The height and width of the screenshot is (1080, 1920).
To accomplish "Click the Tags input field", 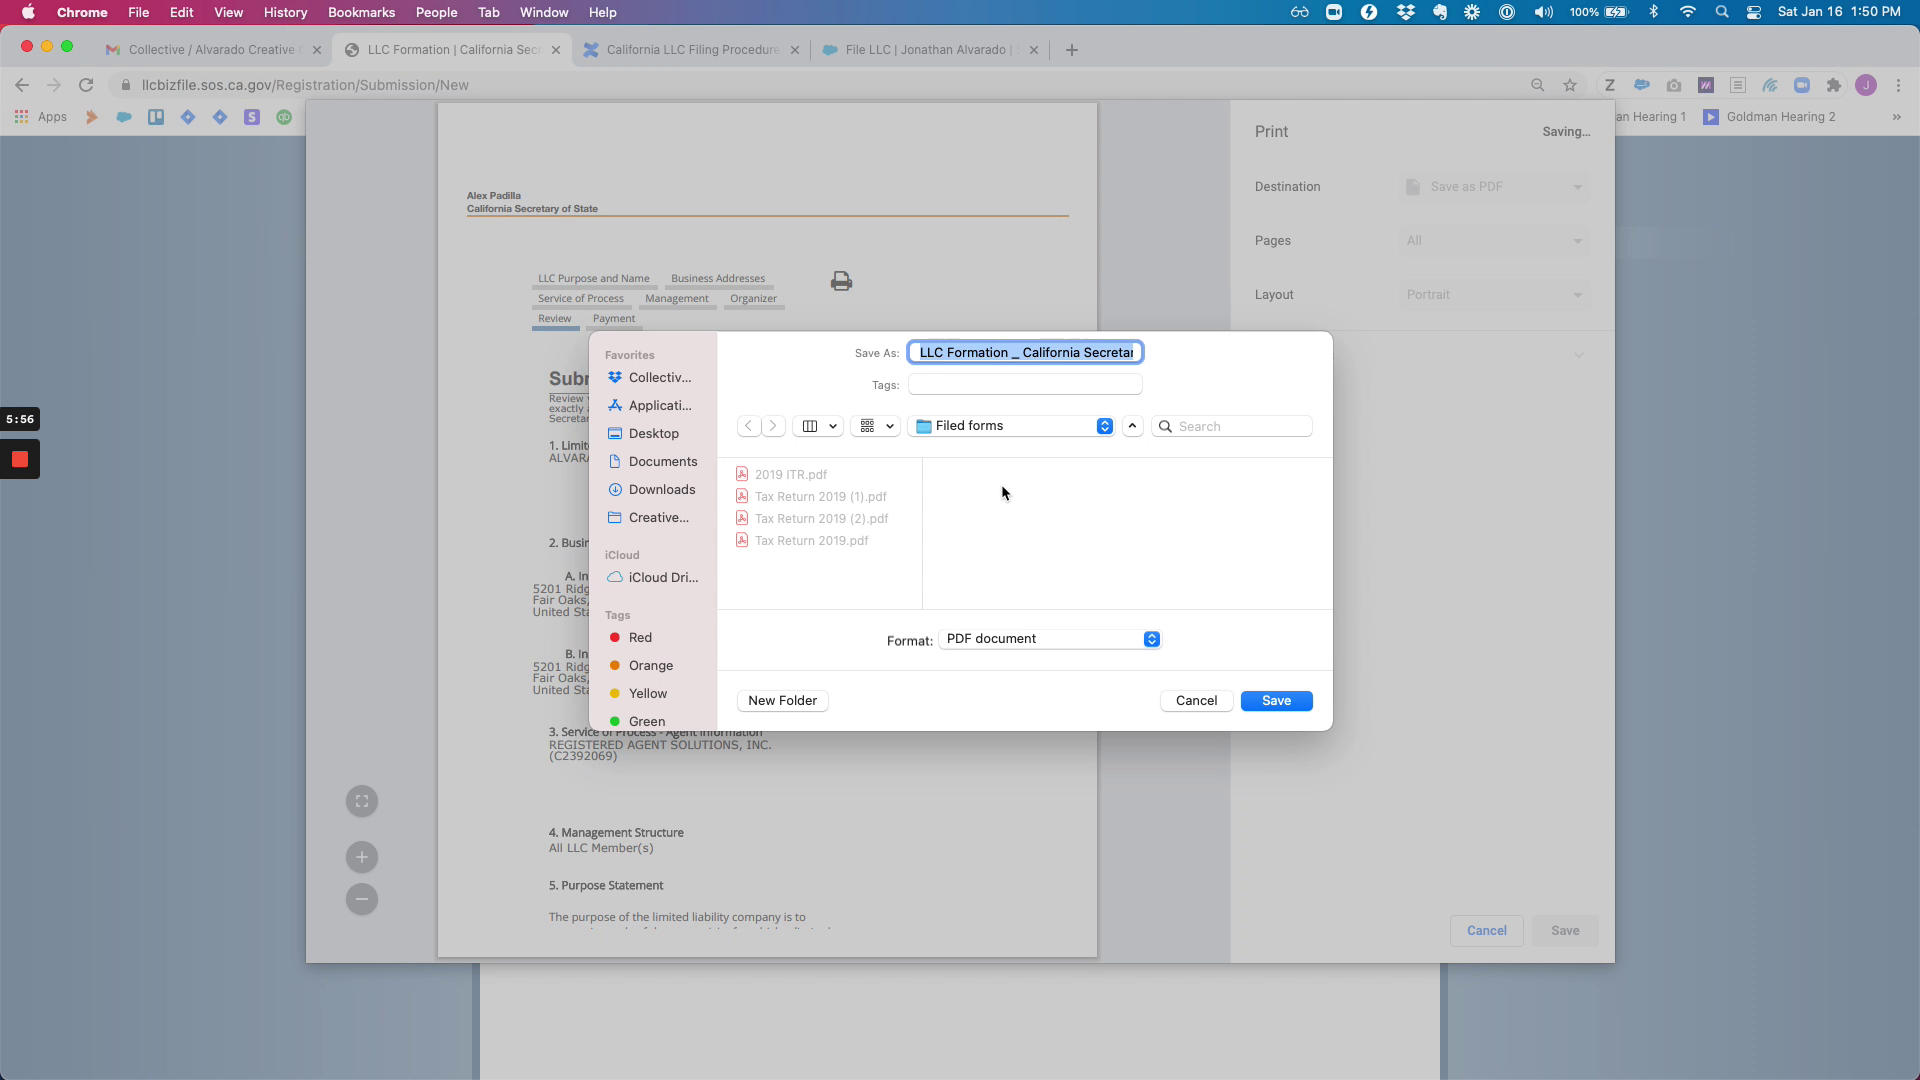I will coord(1025,385).
